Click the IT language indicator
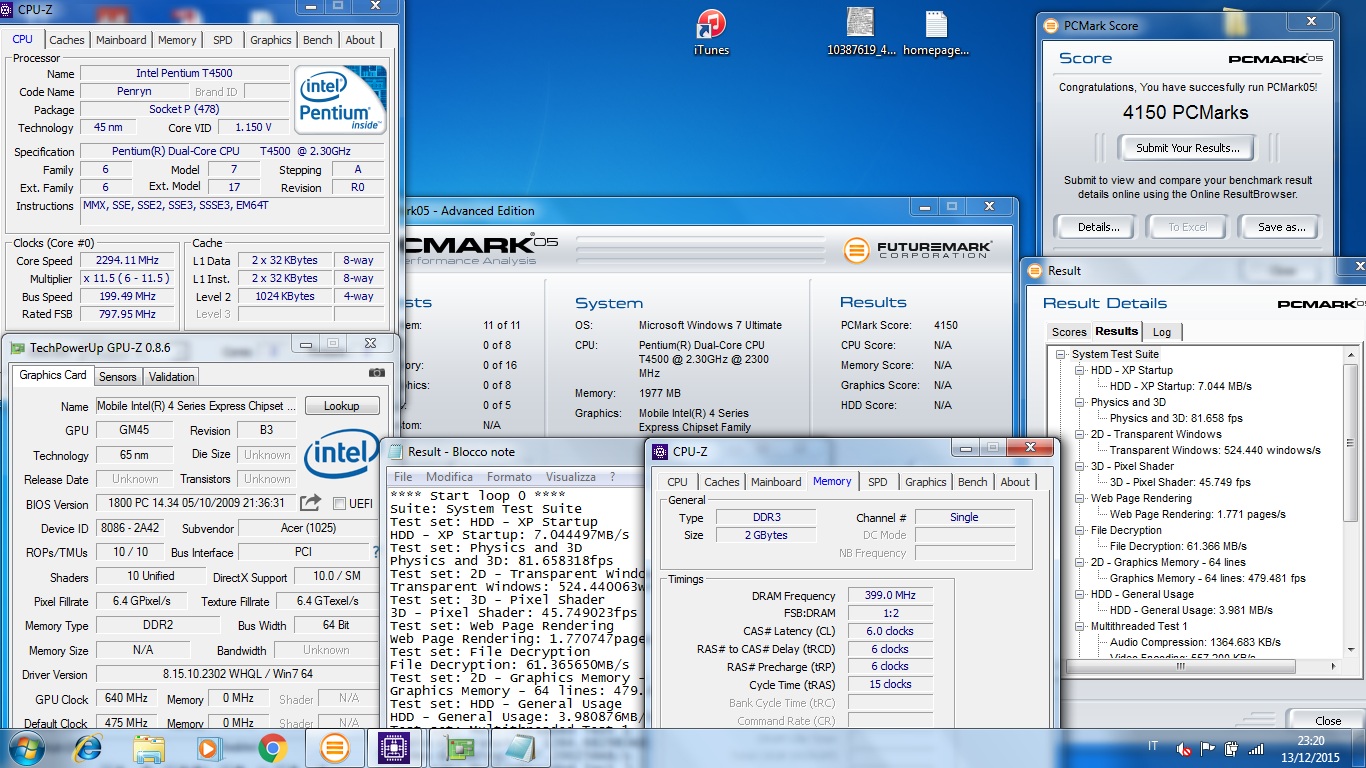This screenshot has width=1366, height=768. [x=1153, y=747]
